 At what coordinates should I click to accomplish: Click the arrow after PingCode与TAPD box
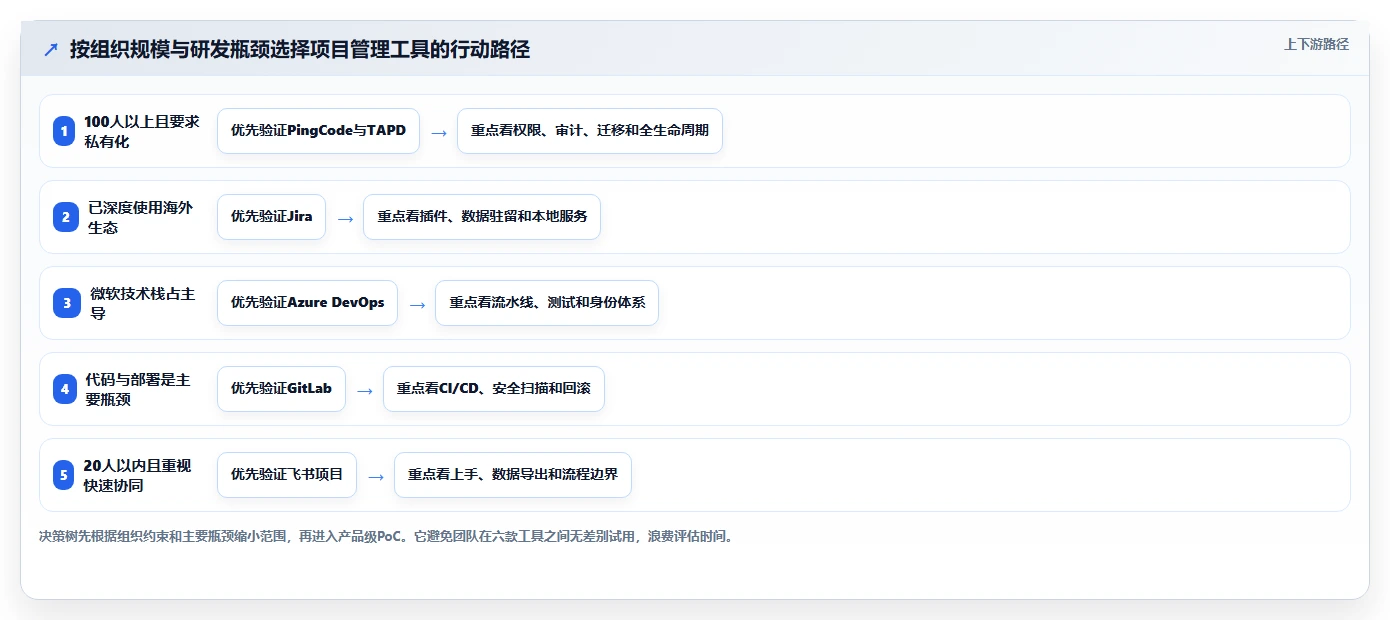[x=439, y=132]
